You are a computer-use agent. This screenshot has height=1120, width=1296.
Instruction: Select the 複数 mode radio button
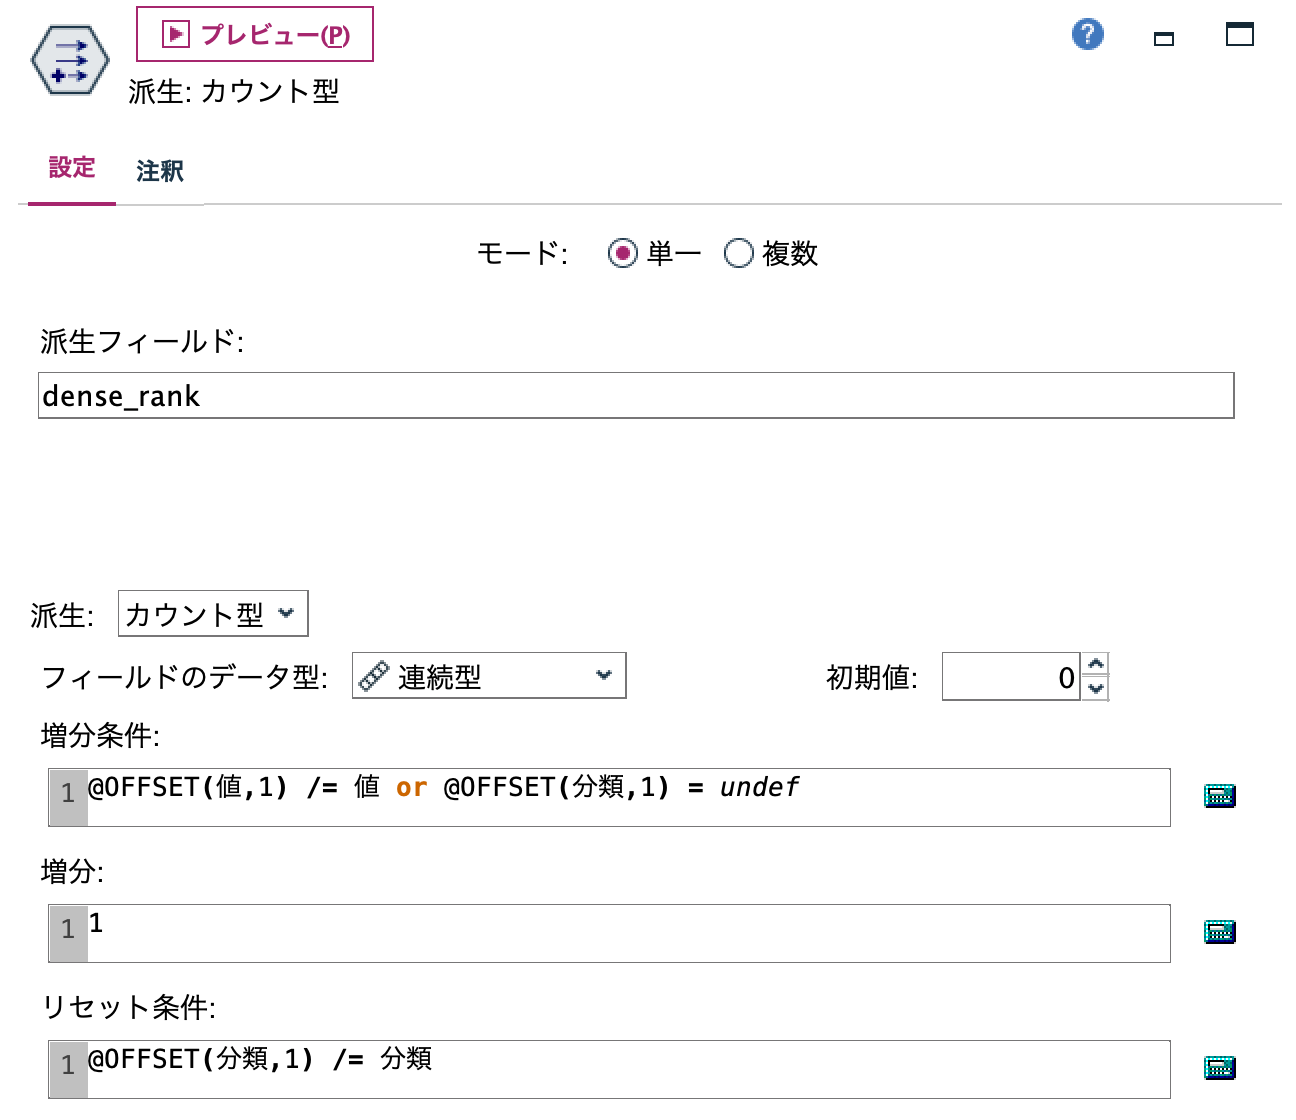[x=739, y=253]
